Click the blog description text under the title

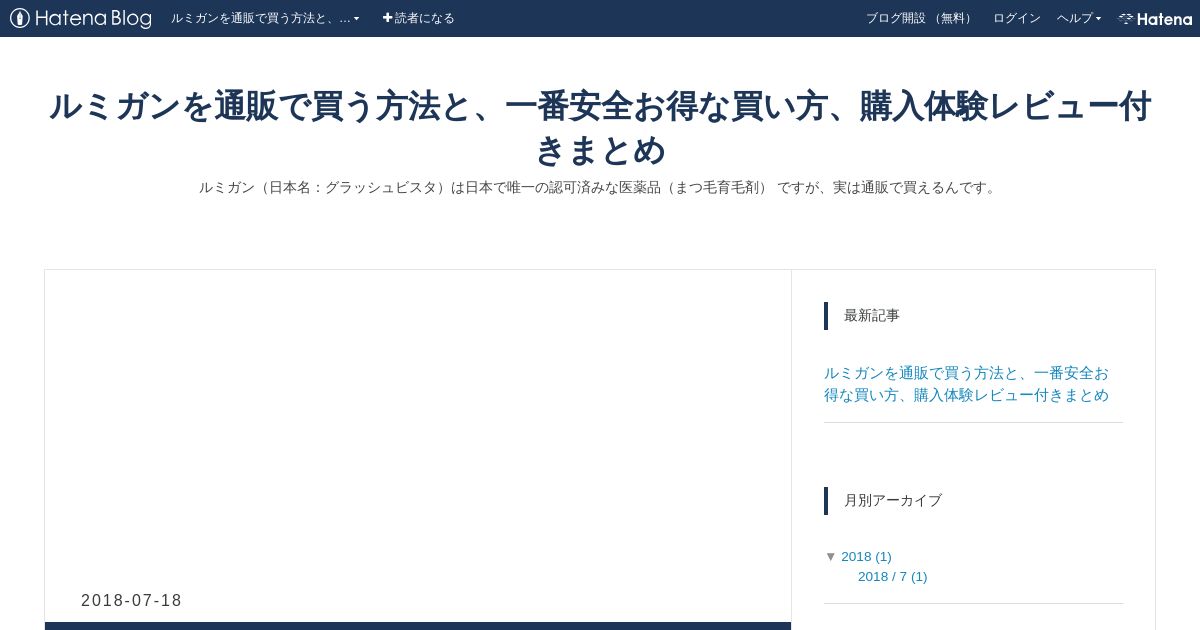pyautogui.click(x=600, y=187)
